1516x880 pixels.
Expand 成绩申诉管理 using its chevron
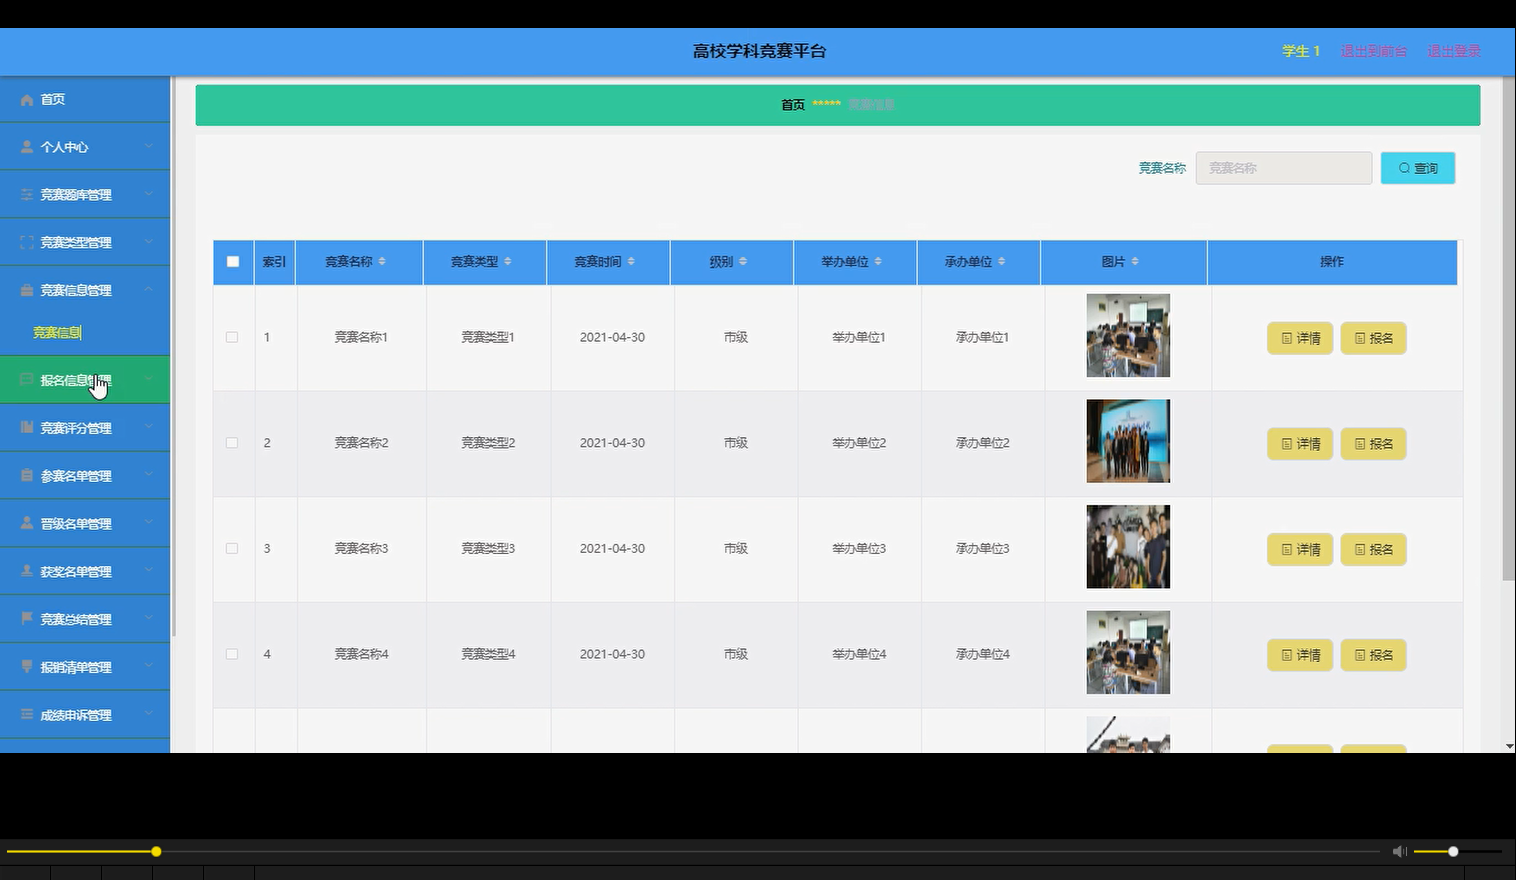click(x=148, y=714)
